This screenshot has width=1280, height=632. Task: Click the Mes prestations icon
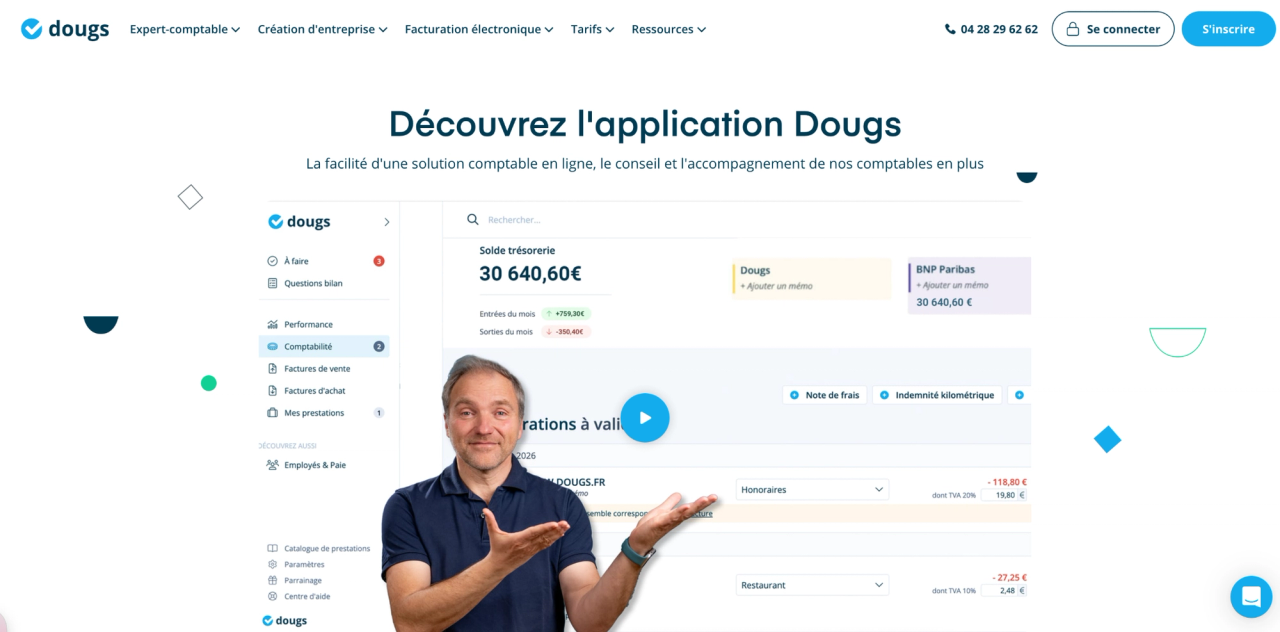coord(272,412)
